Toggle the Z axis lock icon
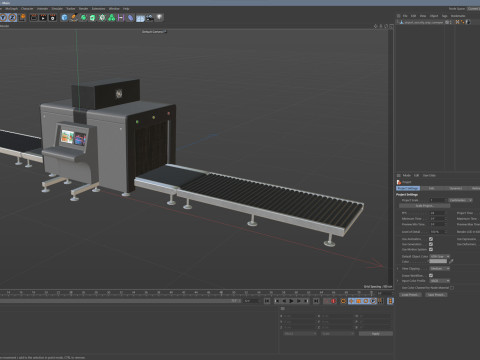This screenshot has height=360, width=480. [12, 18]
